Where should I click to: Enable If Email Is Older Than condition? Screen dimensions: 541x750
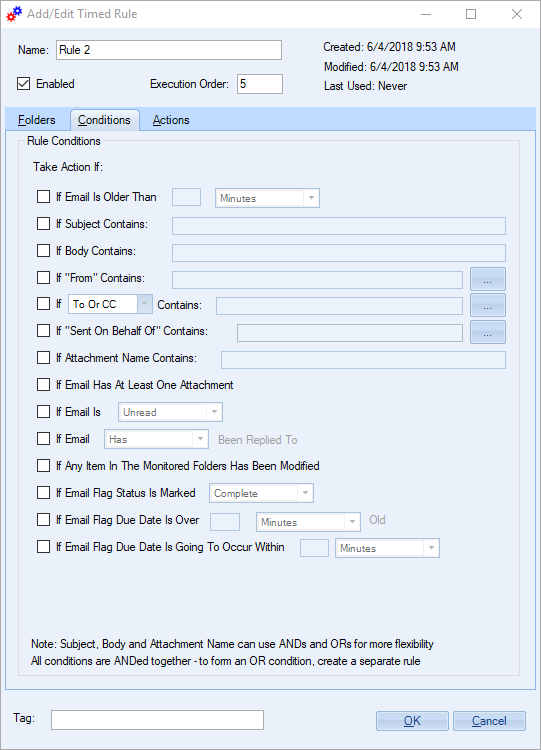[44, 197]
